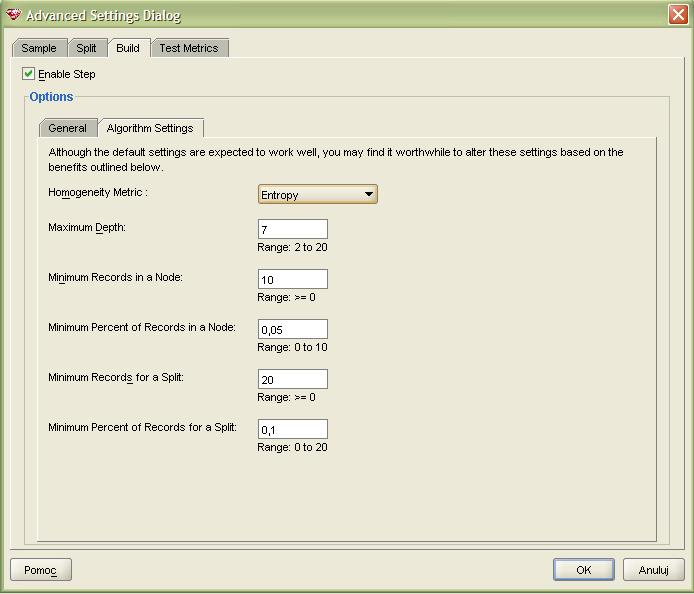Switch to the Split tab
Screen dimensions: 694x594
tap(87, 48)
